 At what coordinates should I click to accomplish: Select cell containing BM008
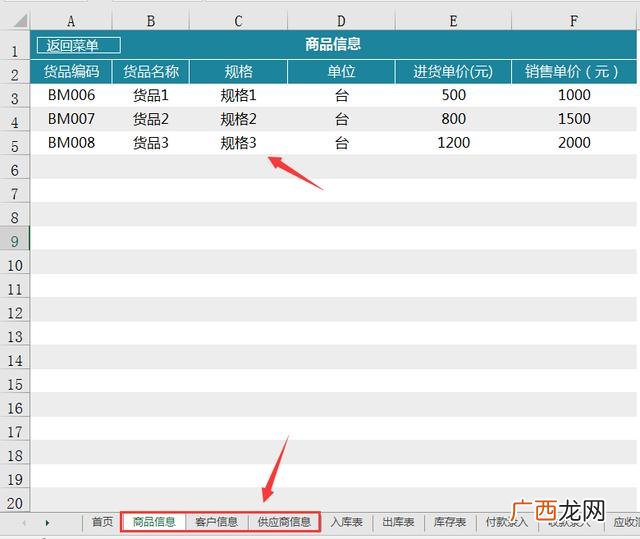point(71,142)
